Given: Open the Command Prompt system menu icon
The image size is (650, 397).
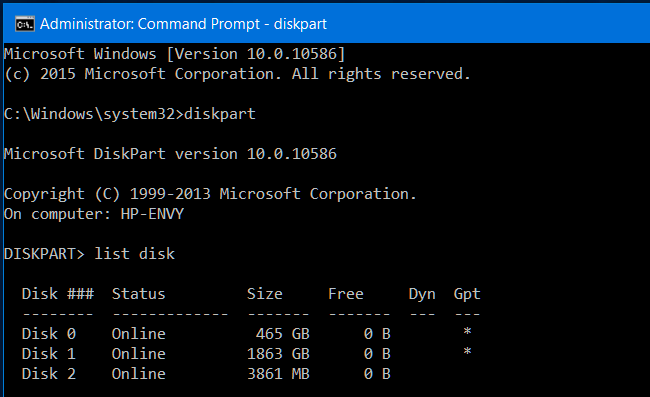Looking at the screenshot, I should tap(25, 24).
